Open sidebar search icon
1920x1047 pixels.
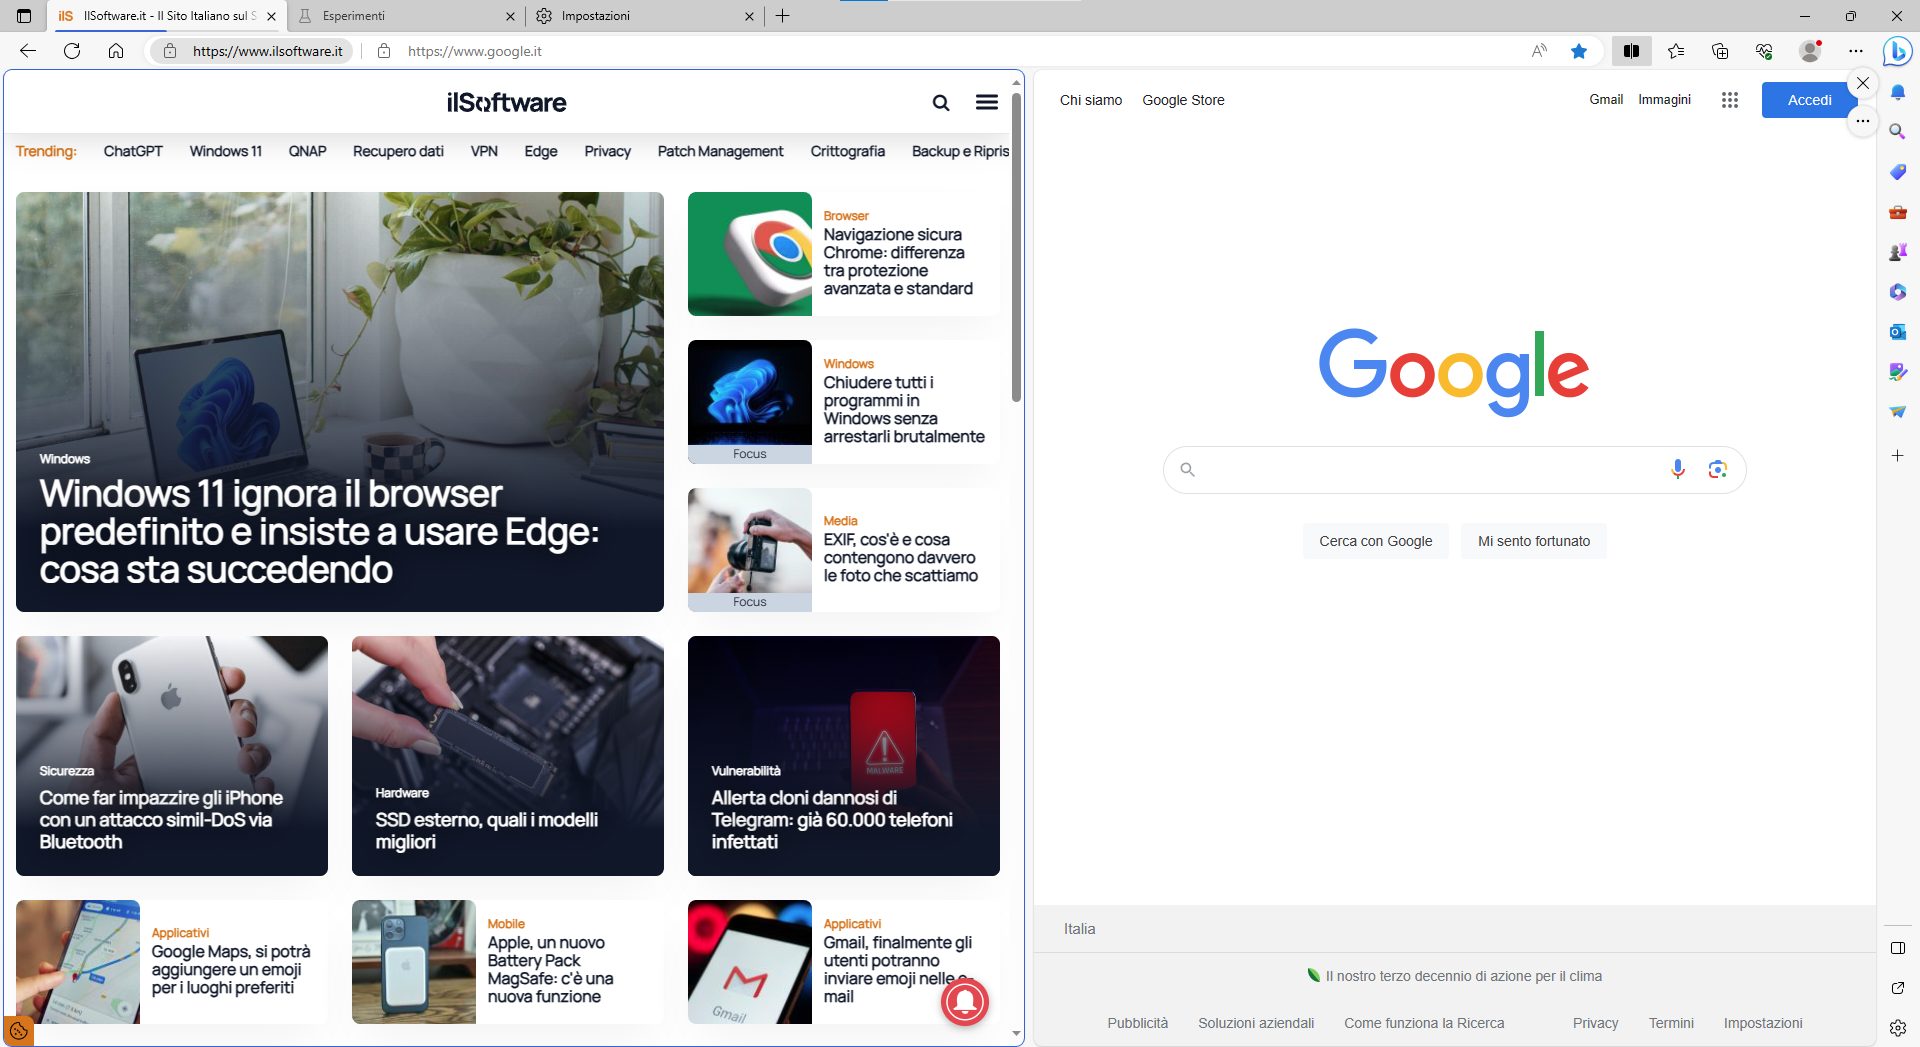[1897, 131]
